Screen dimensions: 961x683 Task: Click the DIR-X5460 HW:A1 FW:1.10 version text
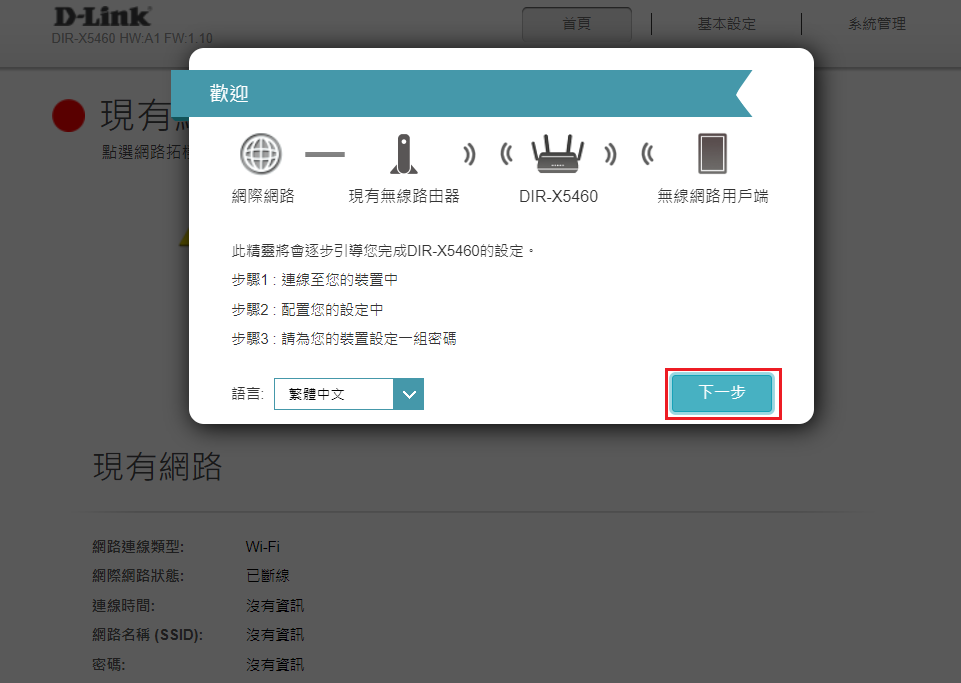pyautogui.click(x=132, y=39)
